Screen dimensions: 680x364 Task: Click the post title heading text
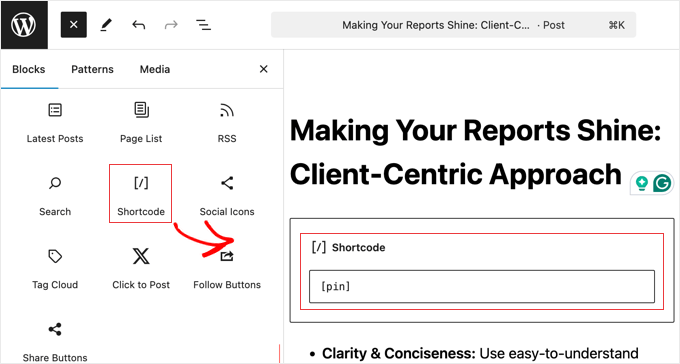point(475,152)
